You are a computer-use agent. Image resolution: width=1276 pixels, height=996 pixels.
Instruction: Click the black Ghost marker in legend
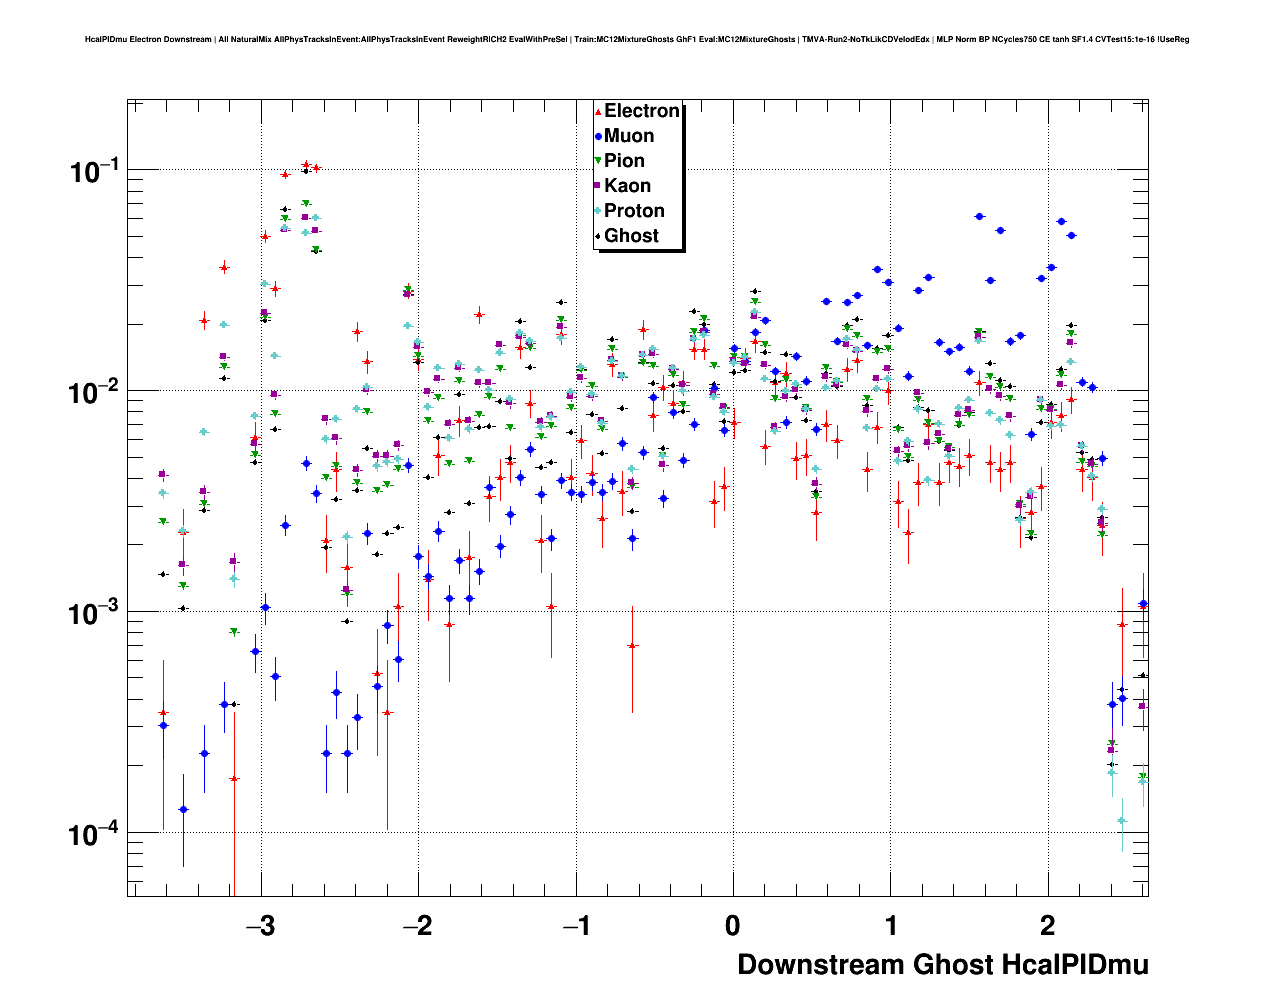598,236
